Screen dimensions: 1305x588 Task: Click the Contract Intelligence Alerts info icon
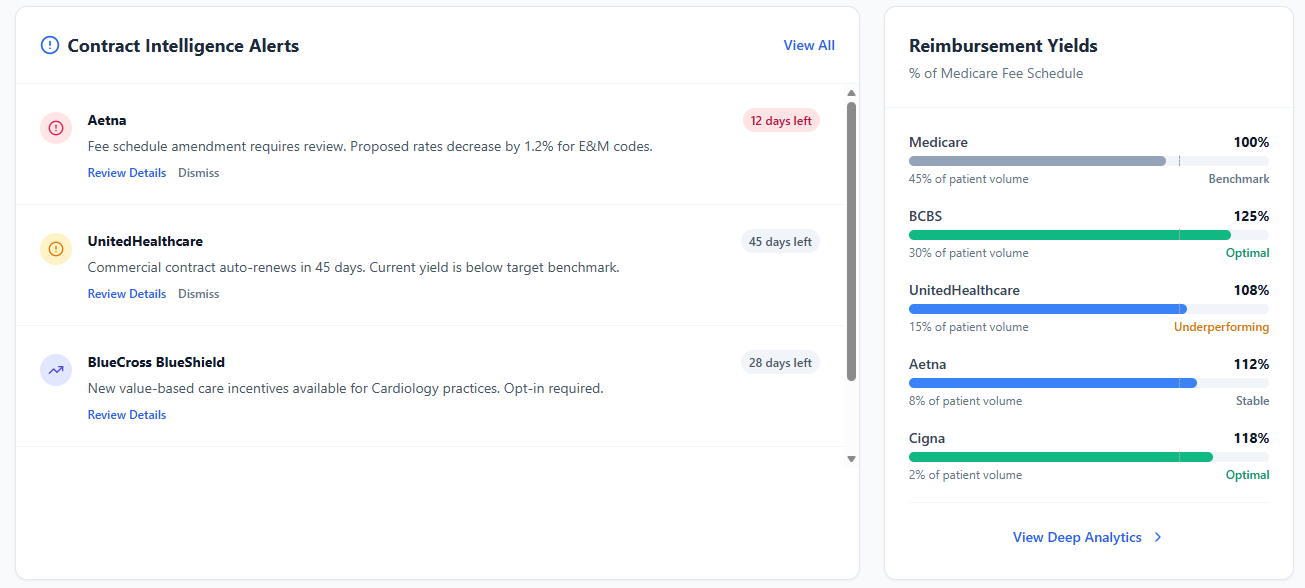50,45
